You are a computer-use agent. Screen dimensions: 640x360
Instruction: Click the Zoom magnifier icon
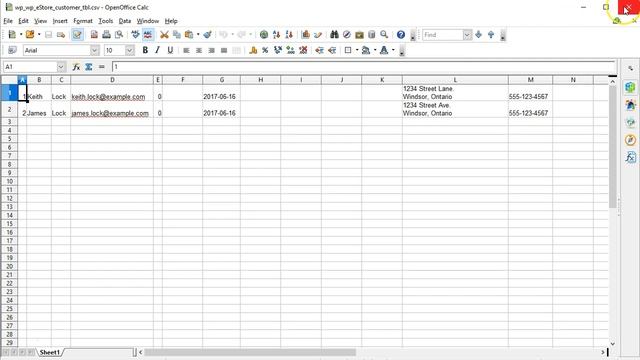coord(384,35)
